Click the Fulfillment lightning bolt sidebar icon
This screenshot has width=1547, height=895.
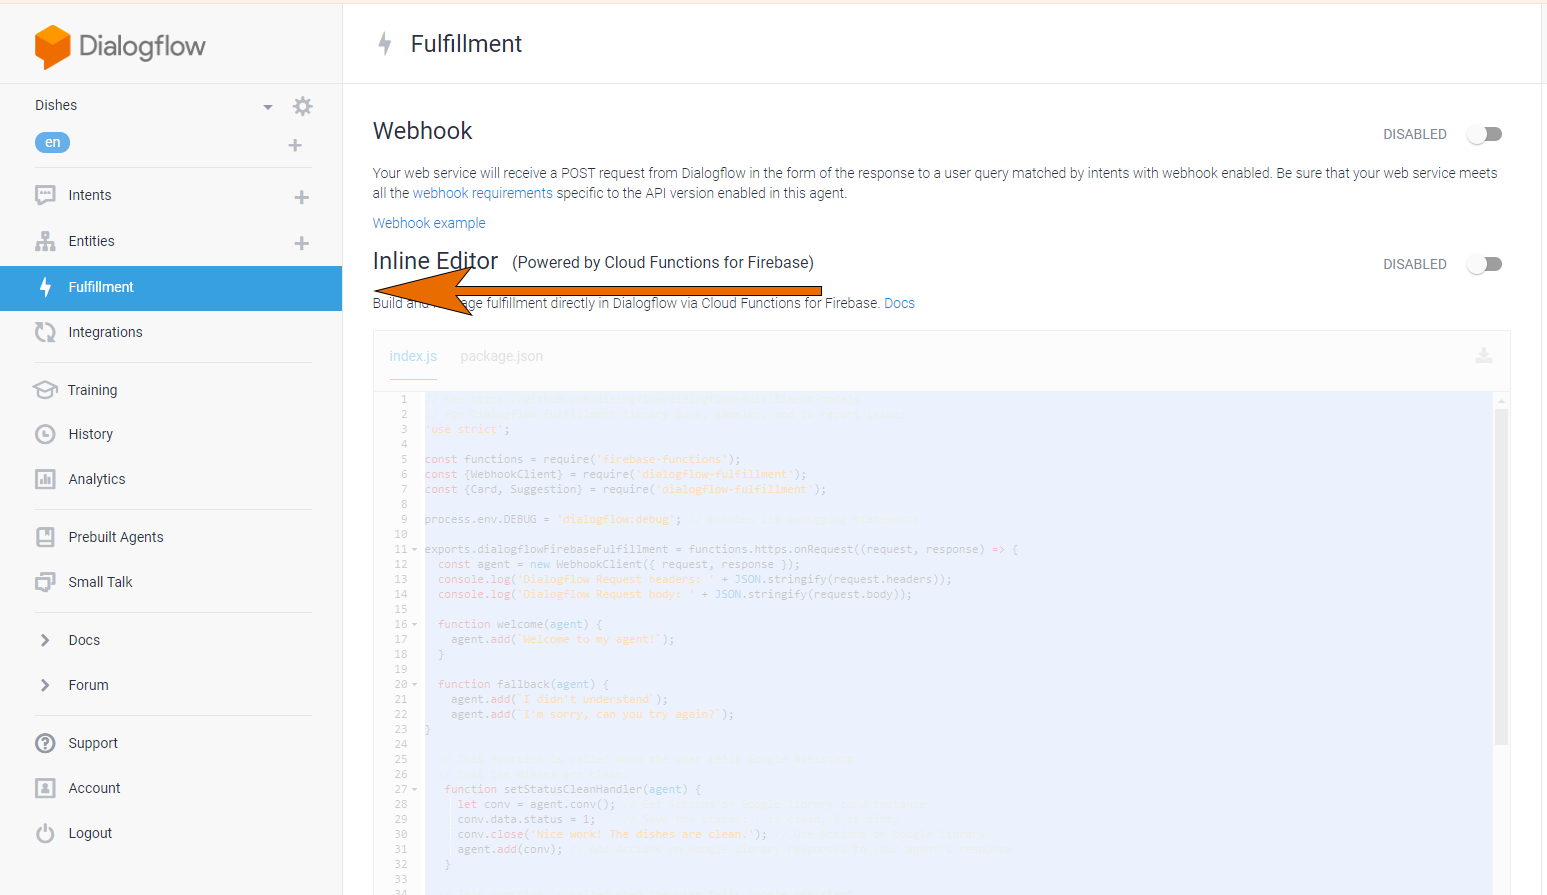pos(45,287)
